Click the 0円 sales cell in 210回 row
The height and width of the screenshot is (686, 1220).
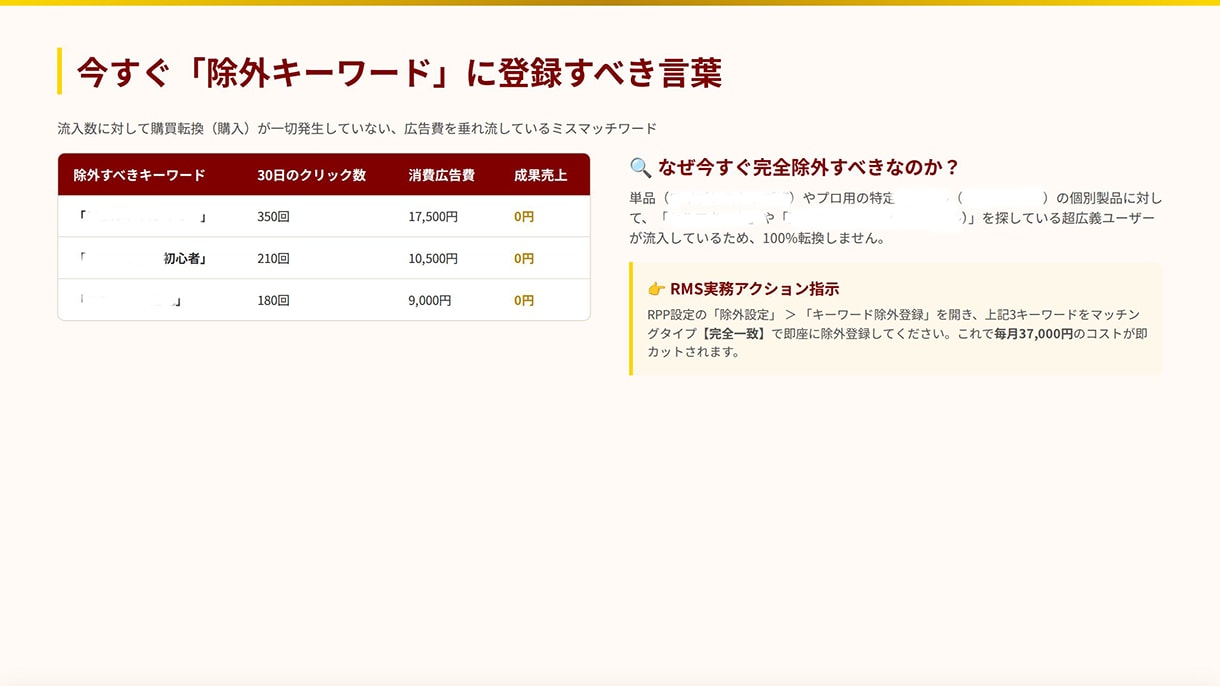[524, 258]
